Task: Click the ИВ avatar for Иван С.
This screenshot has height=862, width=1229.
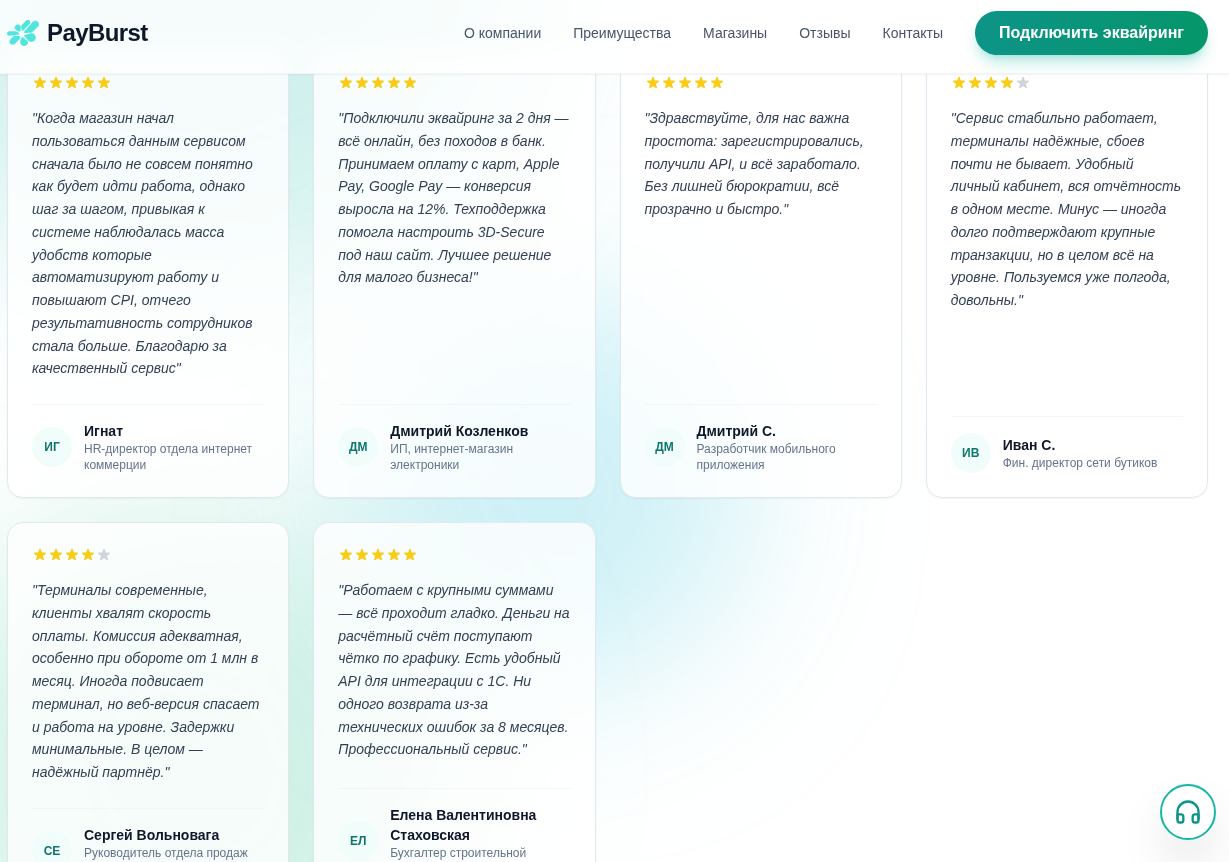Action: (x=971, y=453)
